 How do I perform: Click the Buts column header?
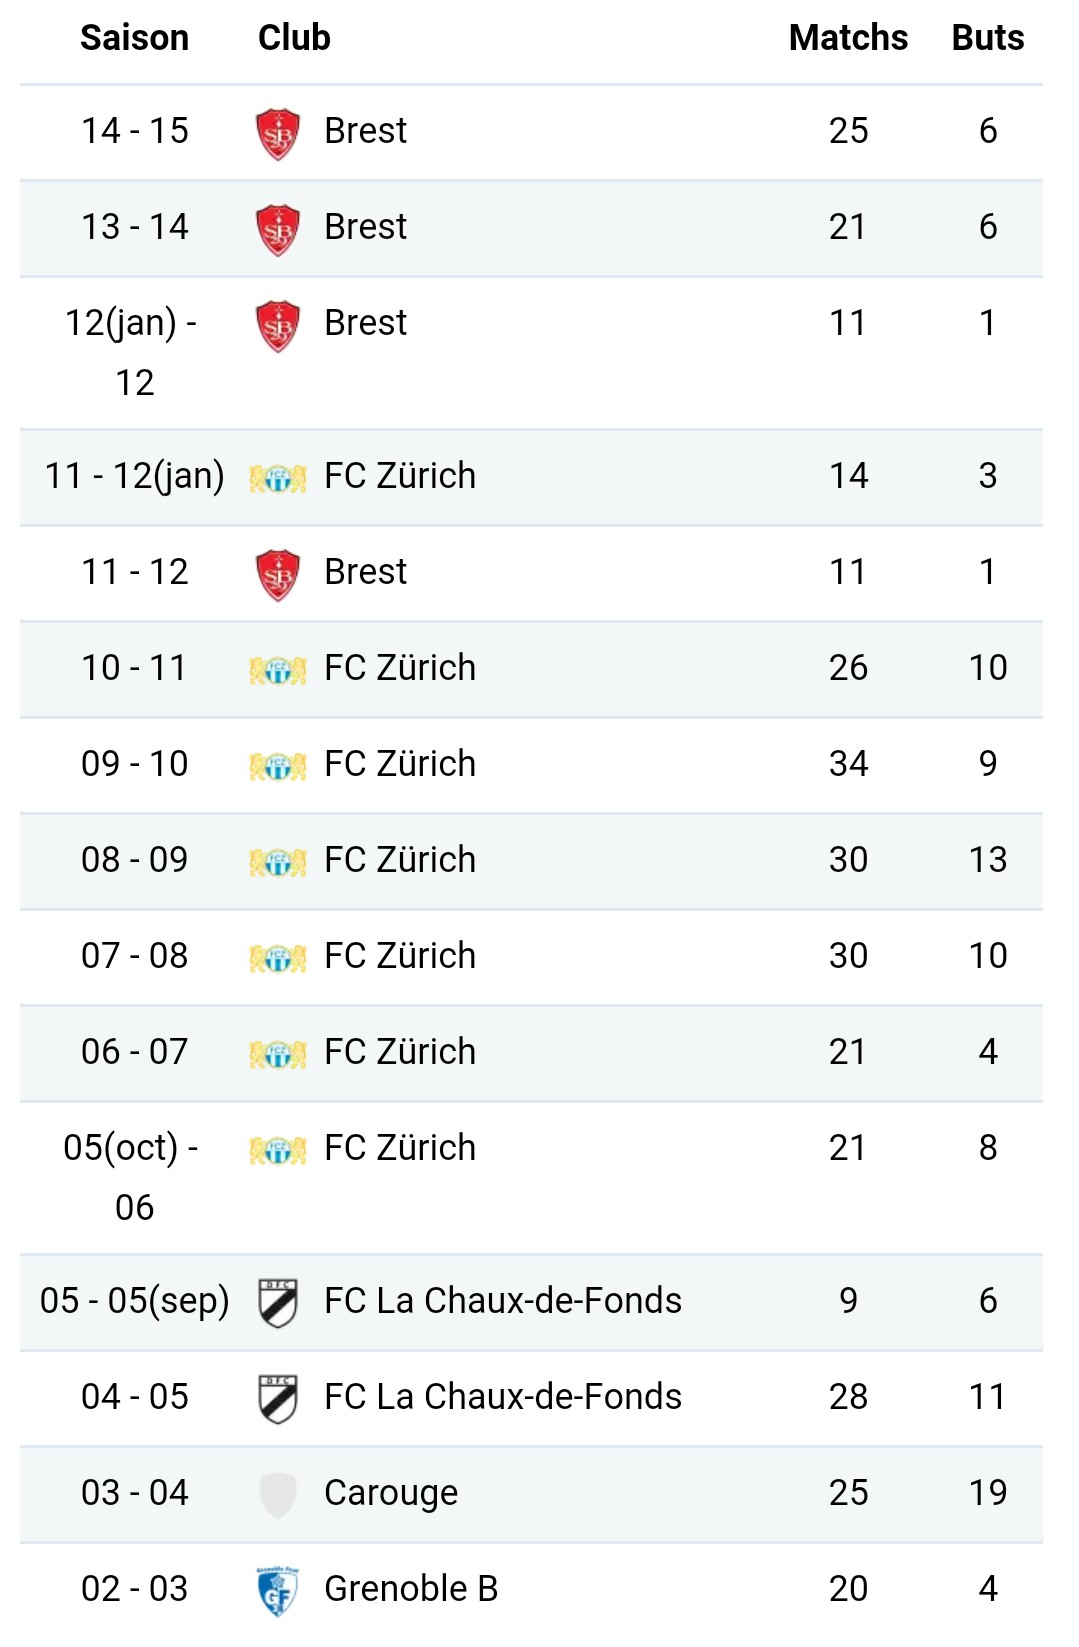click(987, 38)
